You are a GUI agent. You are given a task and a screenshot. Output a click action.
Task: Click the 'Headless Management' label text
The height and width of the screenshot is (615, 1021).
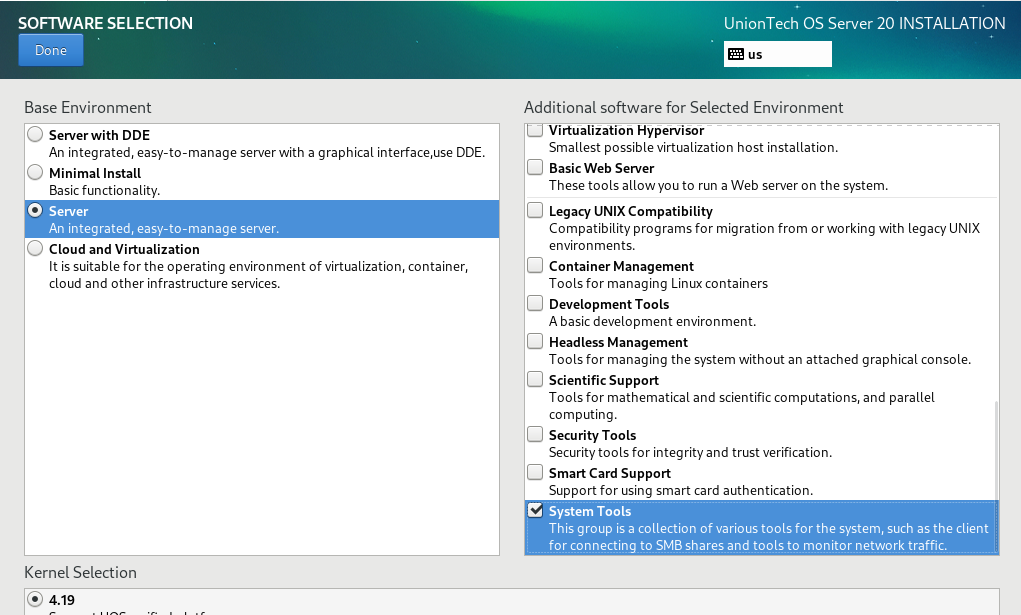pos(618,343)
